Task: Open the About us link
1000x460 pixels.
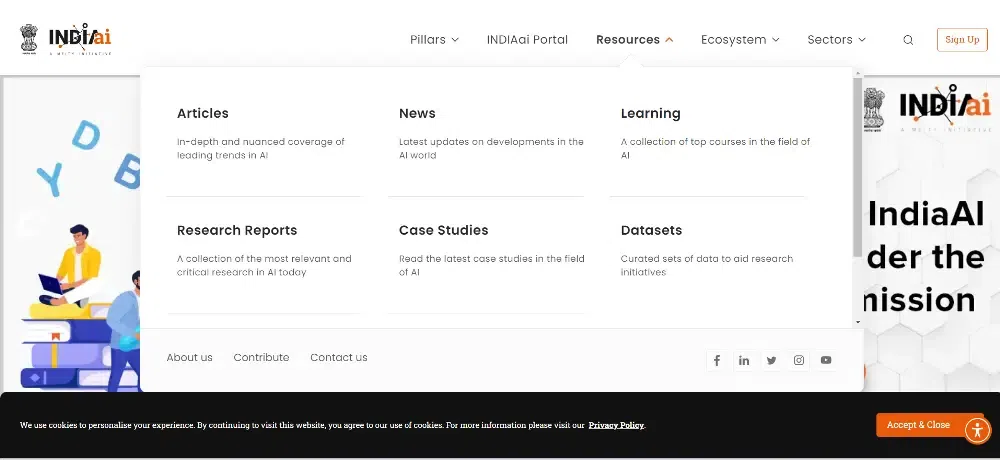Action: [189, 357]
